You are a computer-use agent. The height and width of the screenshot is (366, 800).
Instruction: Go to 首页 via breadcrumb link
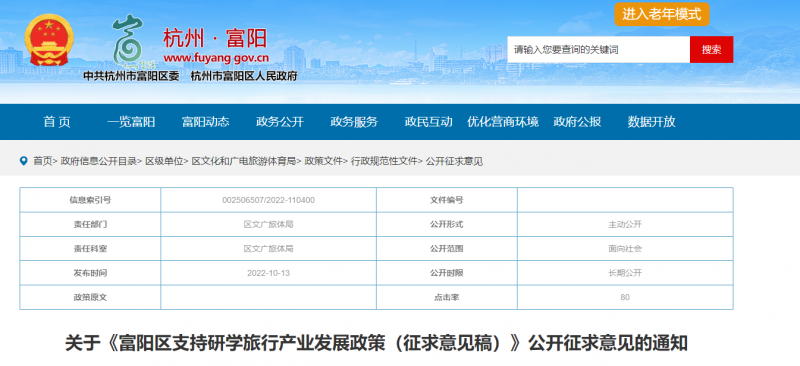click(x=42, y=161)
